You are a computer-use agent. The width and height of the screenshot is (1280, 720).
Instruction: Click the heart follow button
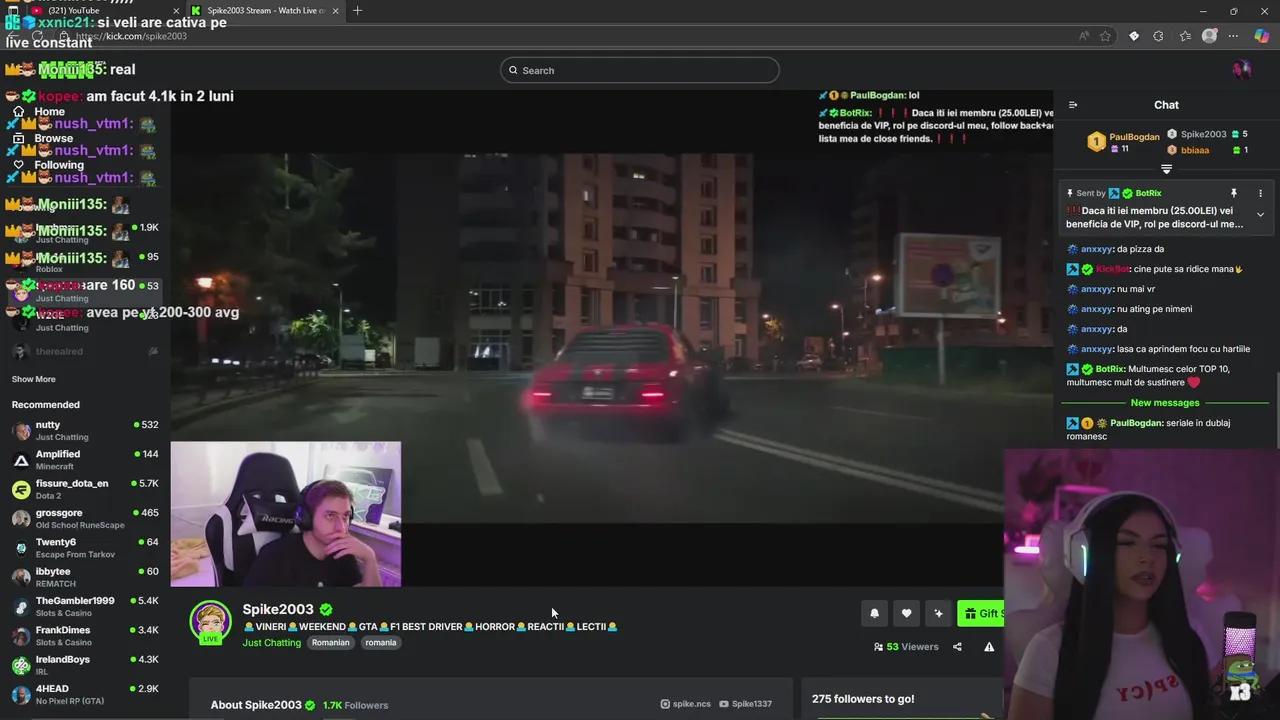906,614
